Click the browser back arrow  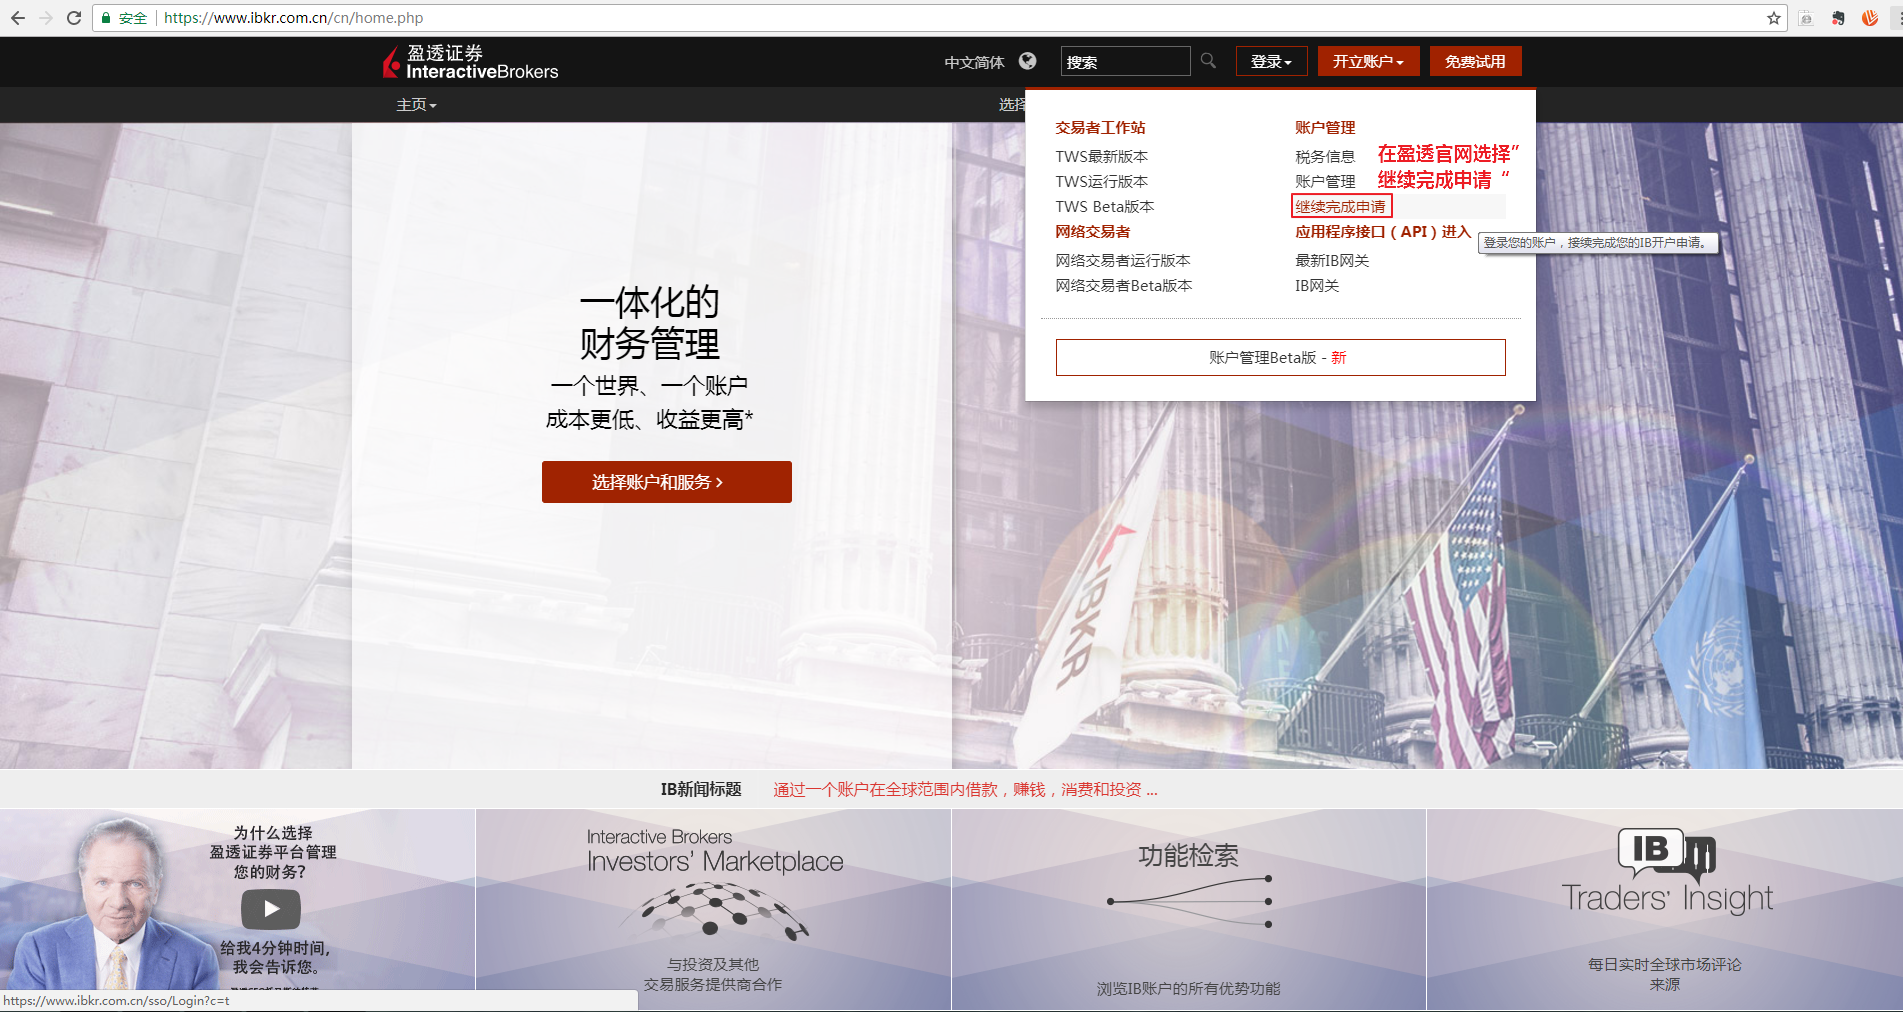pyautogui.click(x=18, y=18)
